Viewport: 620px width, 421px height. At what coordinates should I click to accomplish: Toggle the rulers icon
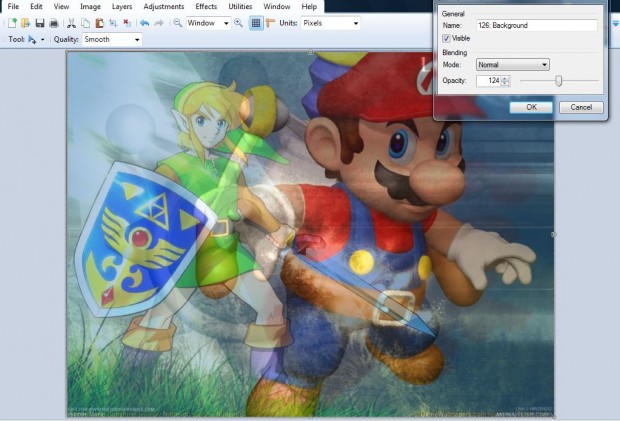tap(270, 23)
